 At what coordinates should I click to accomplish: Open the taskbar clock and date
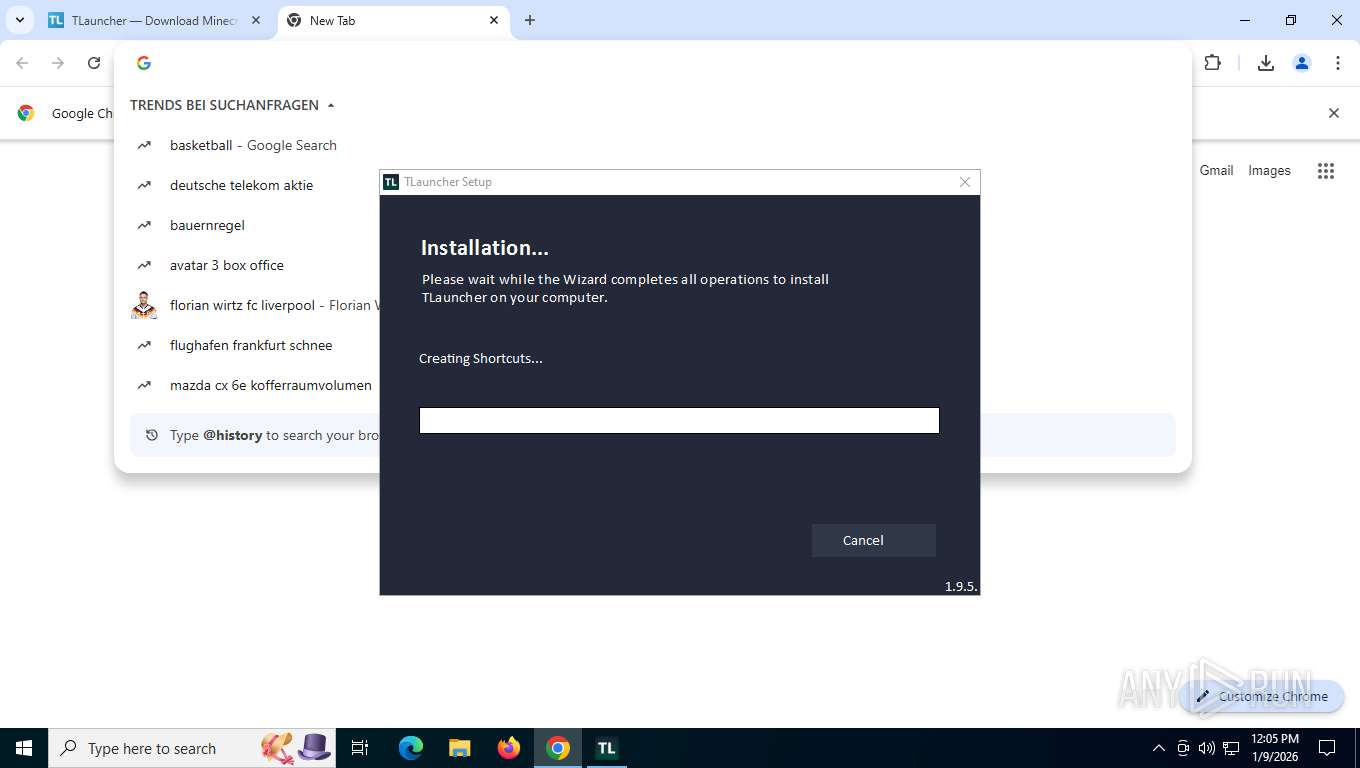tap(1275, 748)
